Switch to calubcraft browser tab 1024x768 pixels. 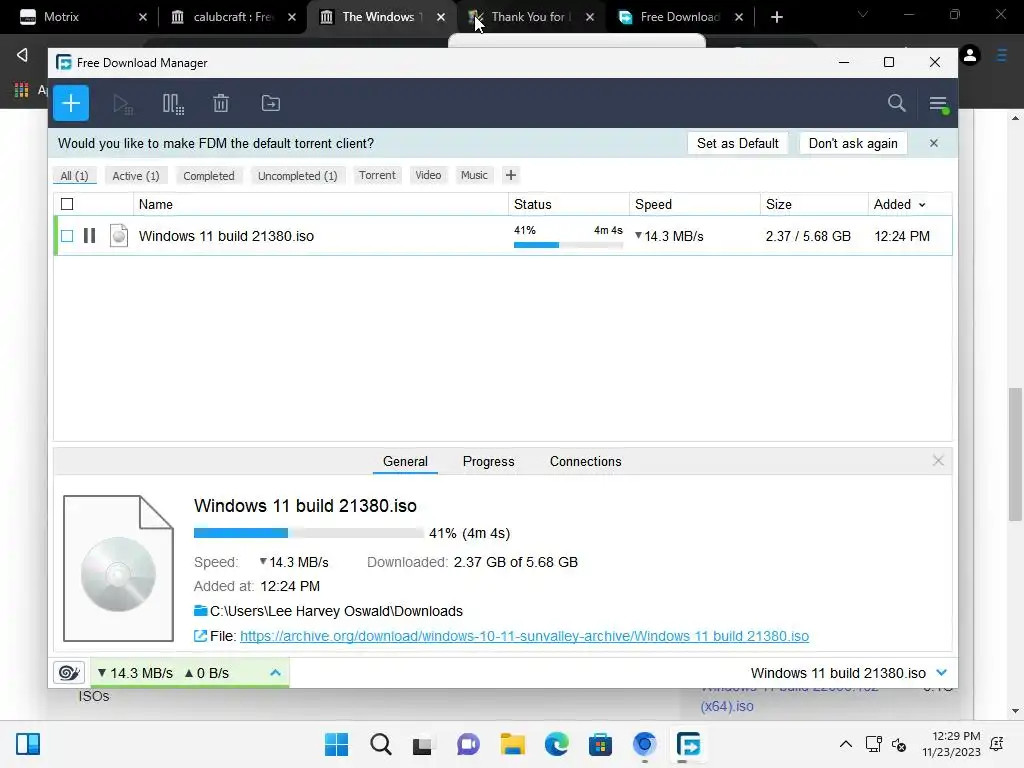(233, 17)
